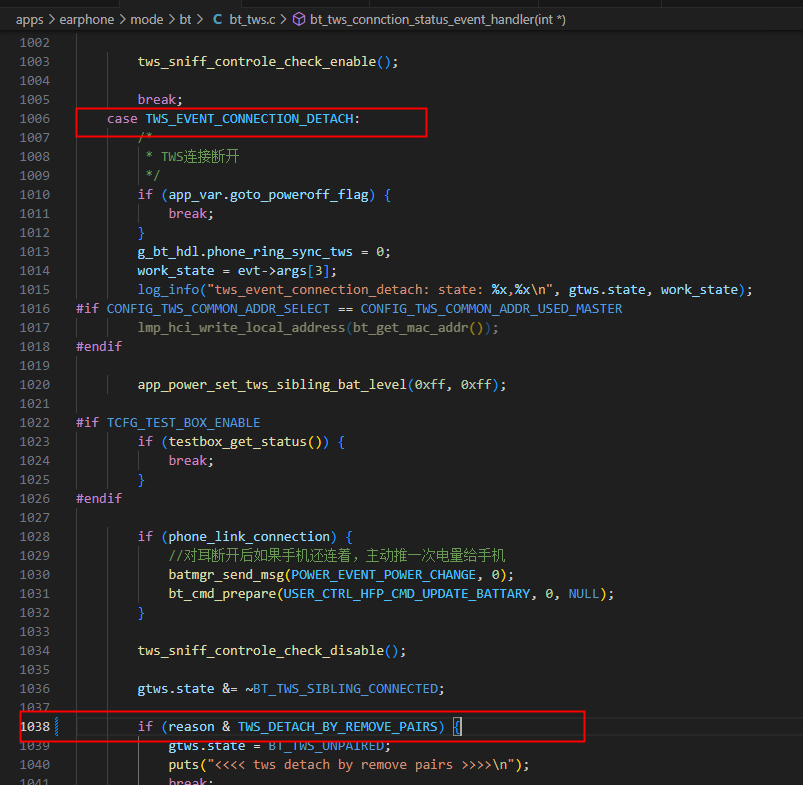Click line number 1022 in the gutter
Viewport: 803px width, 785px height.
point(35,423)
